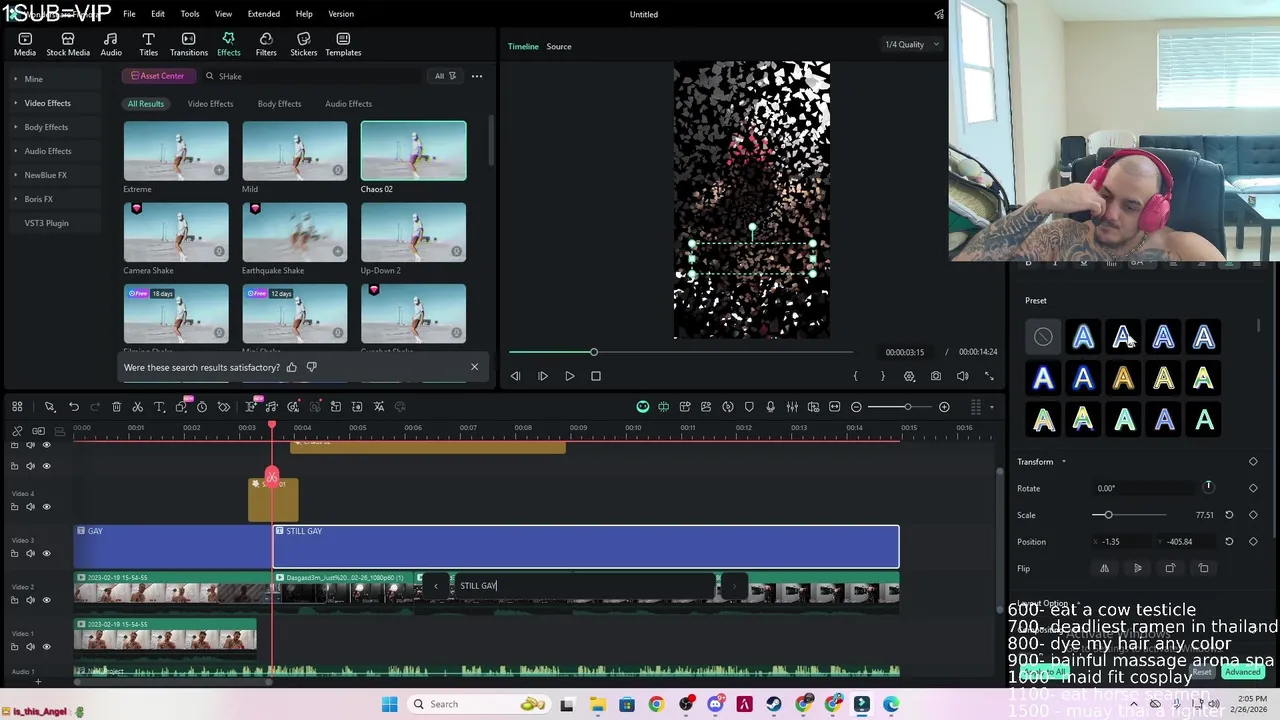Viewport: 1280px width, 720px height.
Task: Take a snapshot with camera icon
Action: [936, 376]
